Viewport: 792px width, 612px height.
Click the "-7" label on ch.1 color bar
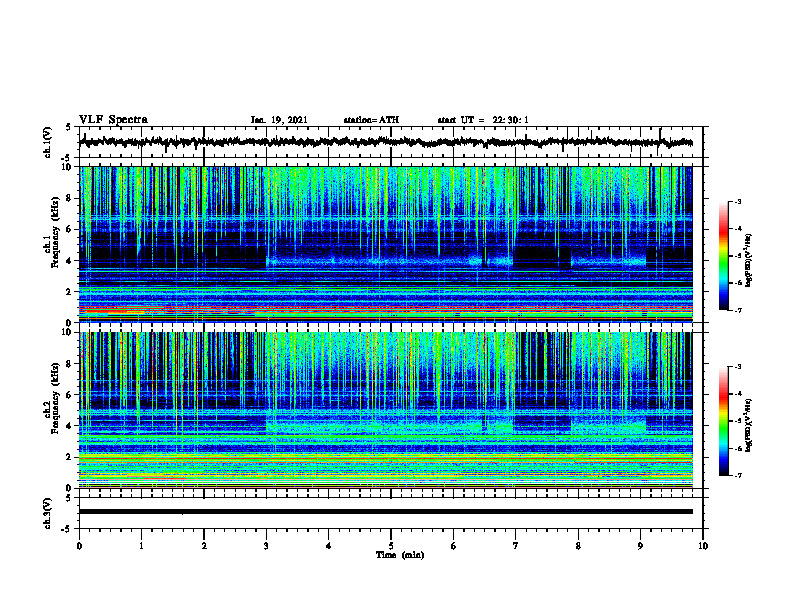click(737, 310)
